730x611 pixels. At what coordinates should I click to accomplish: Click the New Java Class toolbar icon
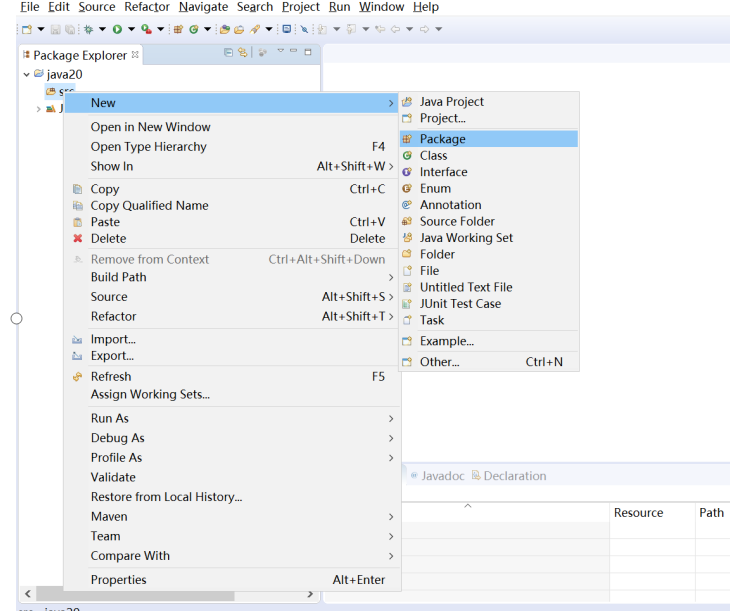click(194, 29)
